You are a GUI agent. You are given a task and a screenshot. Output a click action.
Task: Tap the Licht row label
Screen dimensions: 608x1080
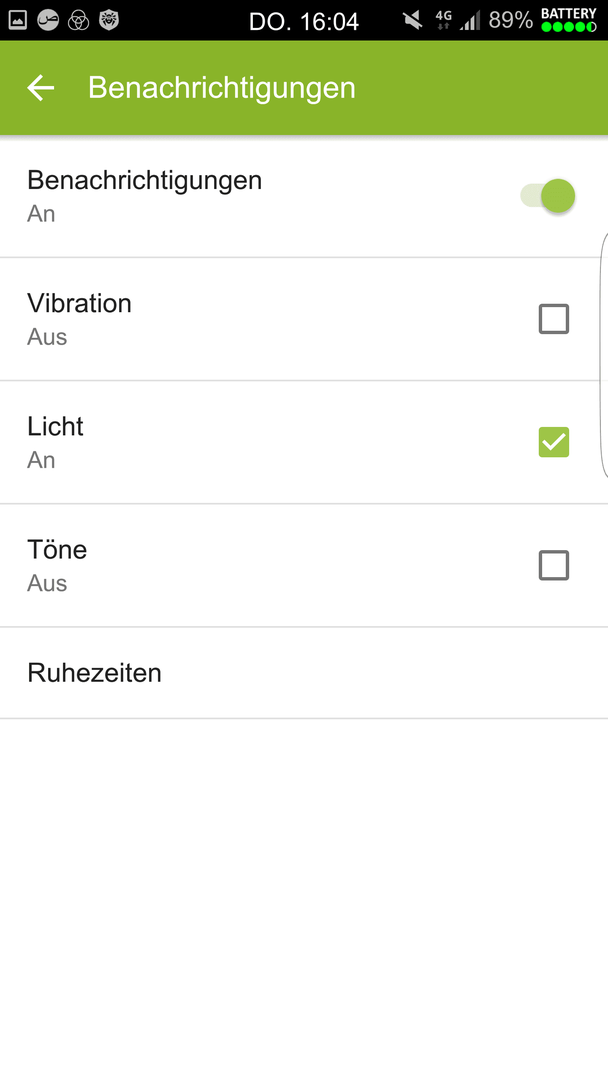pyautogui.click(x=55, y=426)
